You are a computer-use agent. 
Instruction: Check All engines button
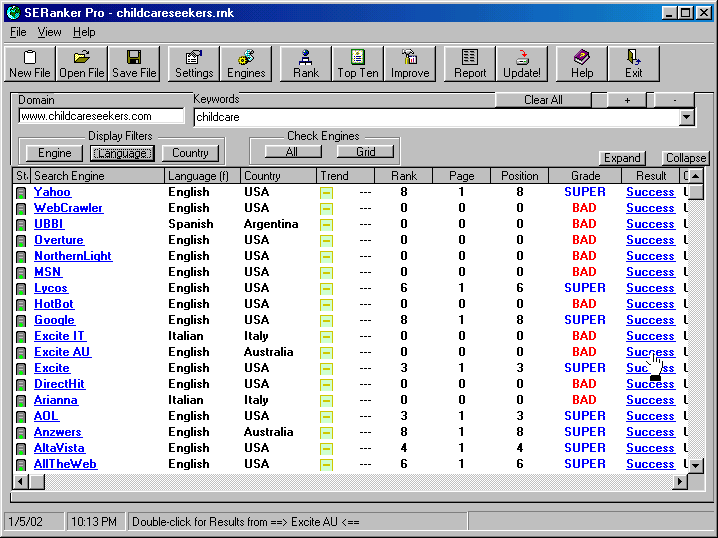[x=293, y=152]
